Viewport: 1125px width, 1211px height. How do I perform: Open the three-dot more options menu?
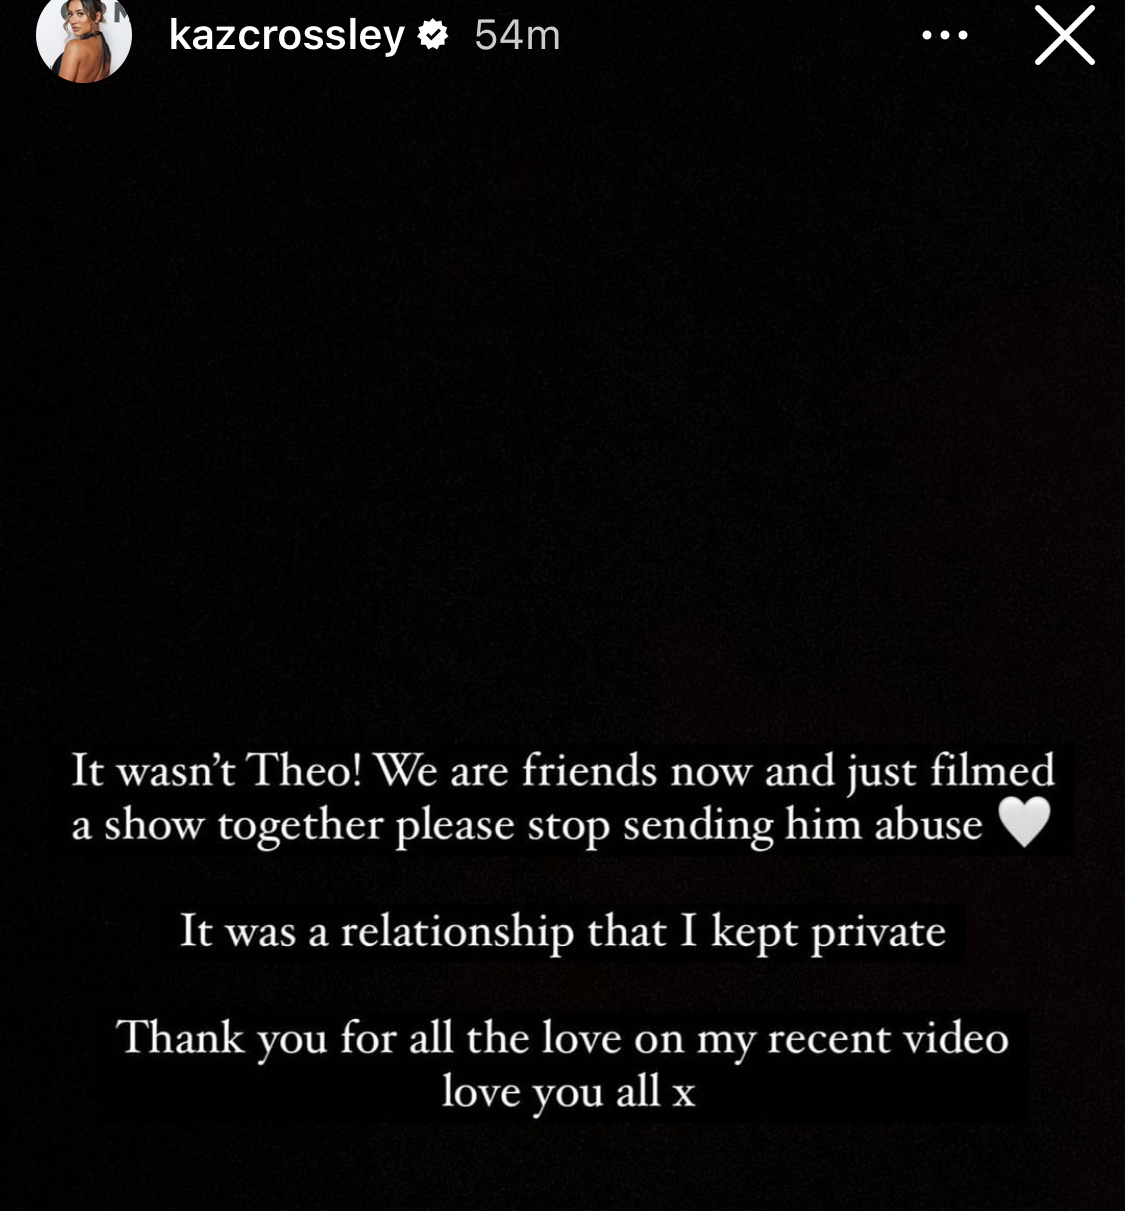click(x=945, y=35)
